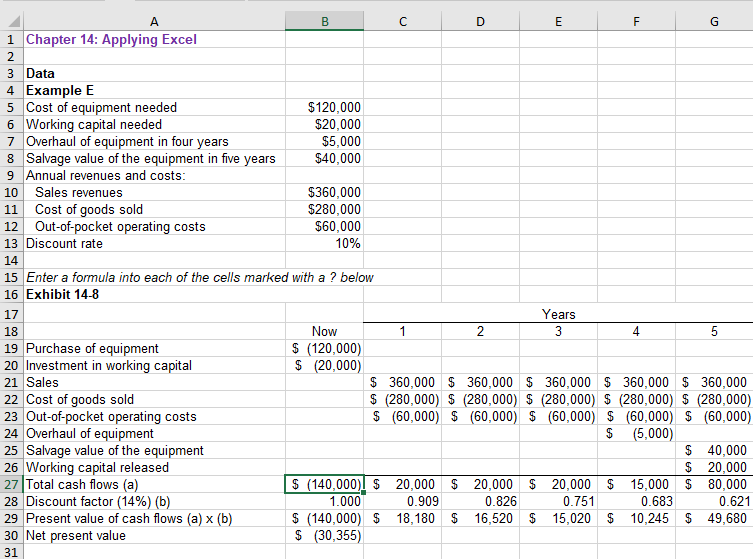The image size is (753, 559).
Task: Select row 1 header
Action: pos(12,39)
